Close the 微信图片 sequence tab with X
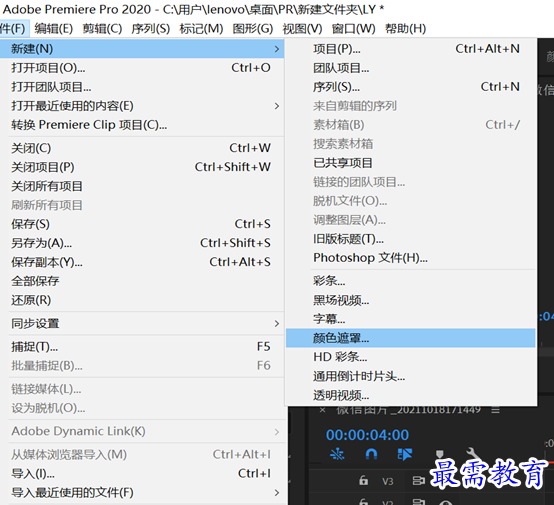This screenshot has width=554, height=505. 322,410
